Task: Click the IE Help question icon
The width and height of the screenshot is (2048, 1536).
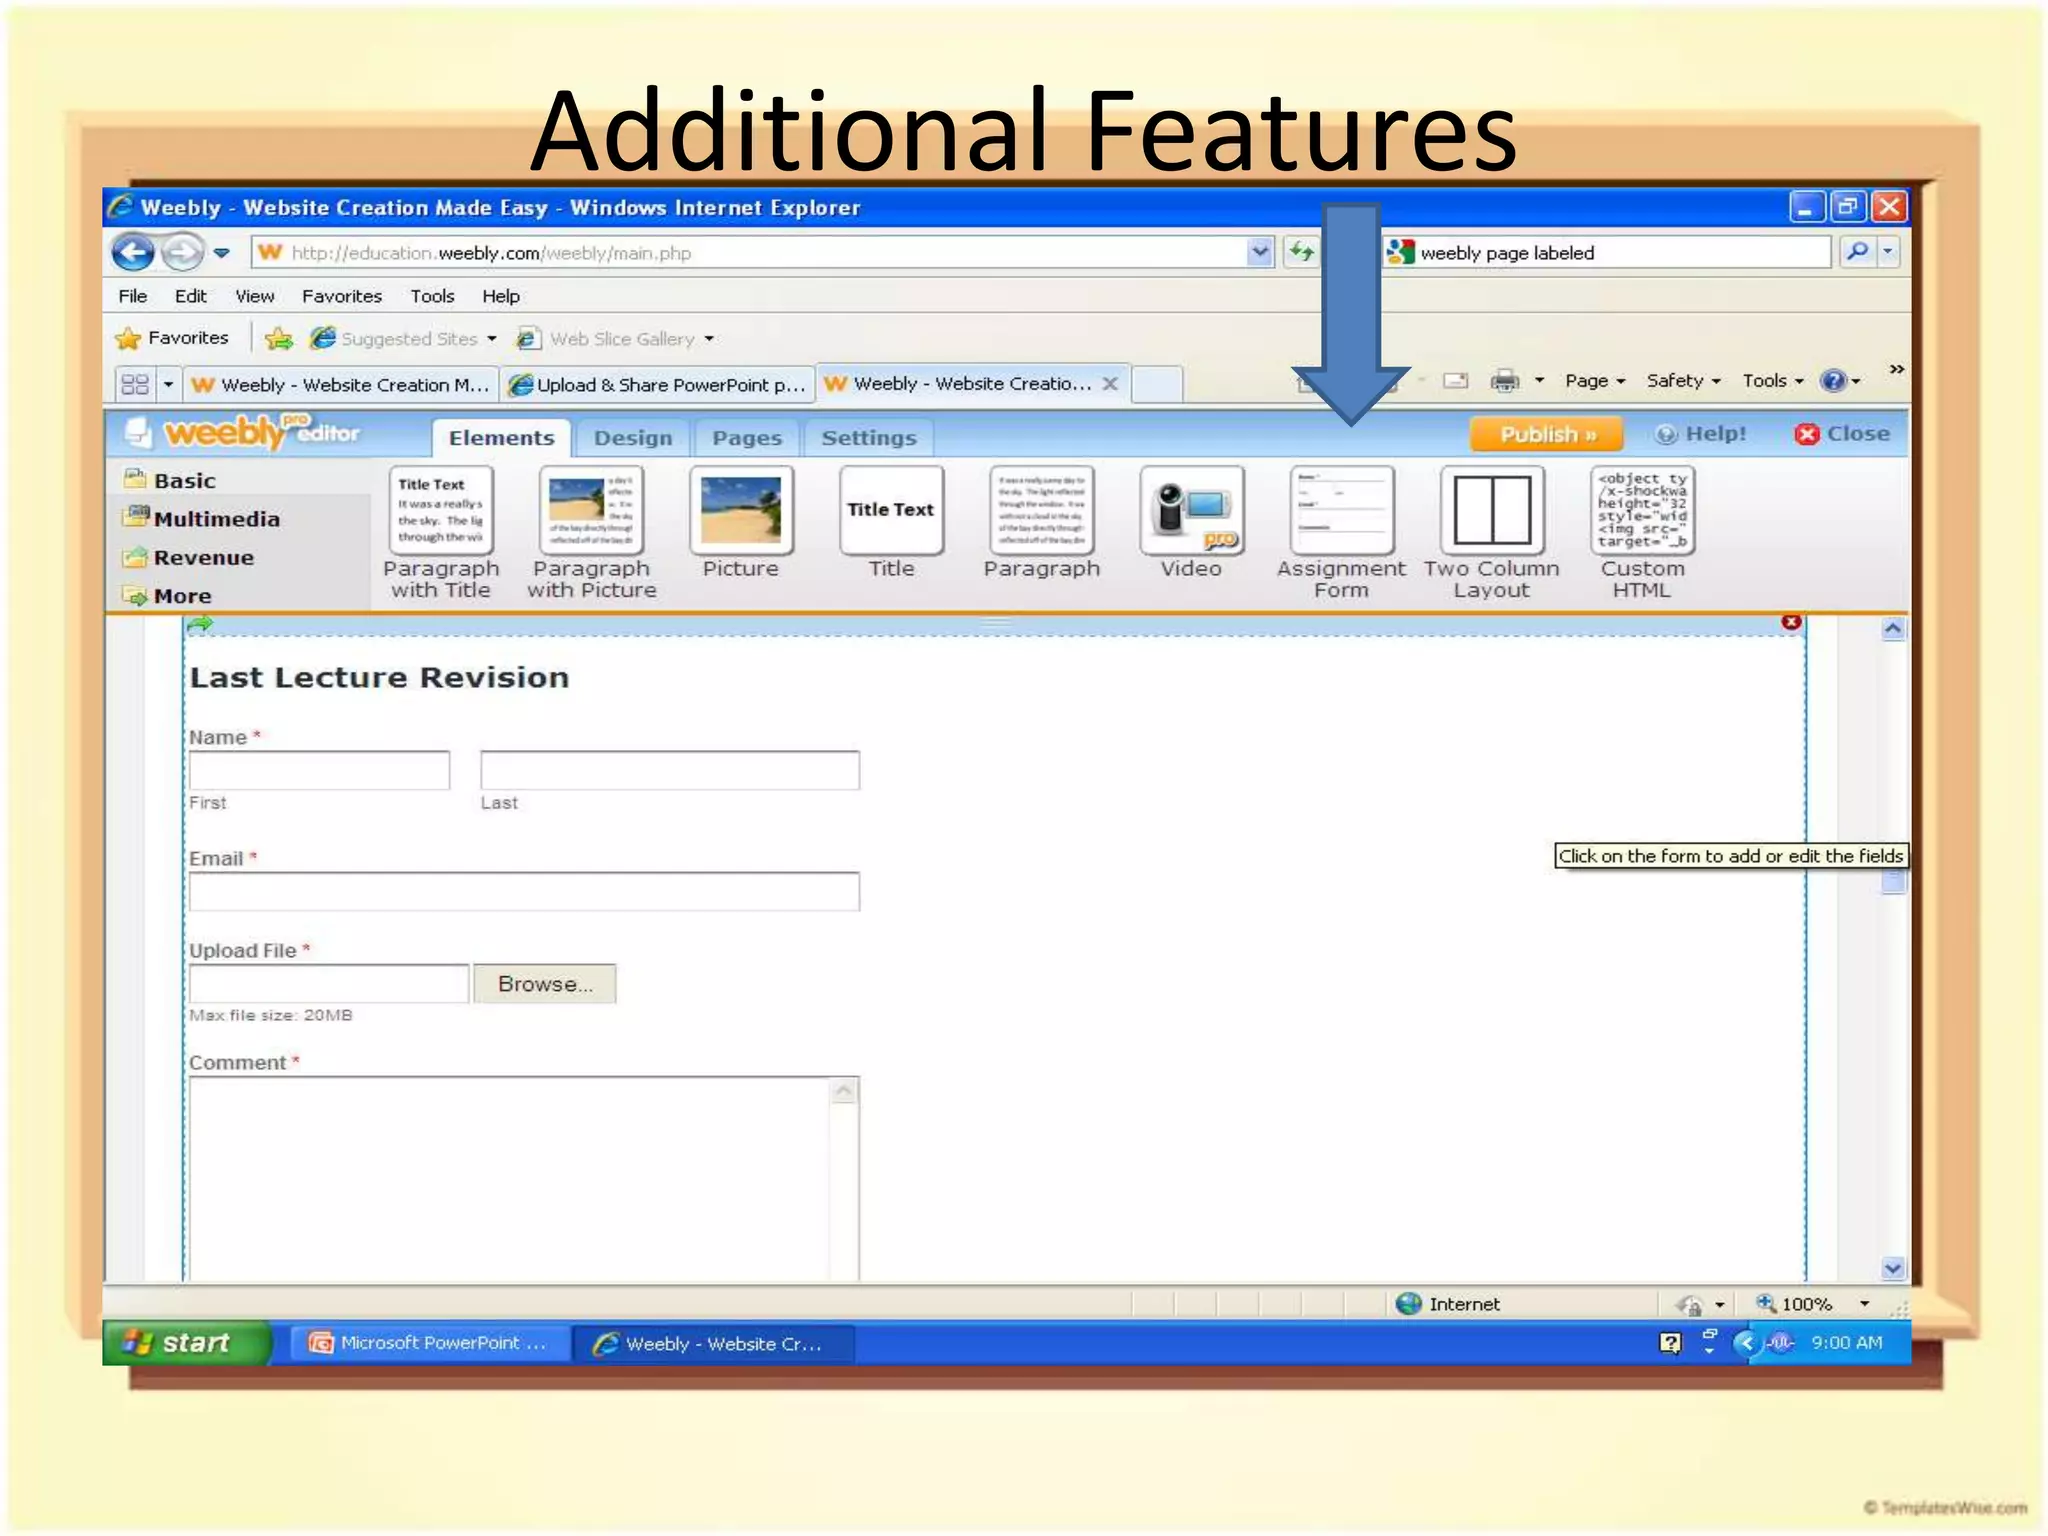Action: pyautogui.click(x=1833, y=381)
